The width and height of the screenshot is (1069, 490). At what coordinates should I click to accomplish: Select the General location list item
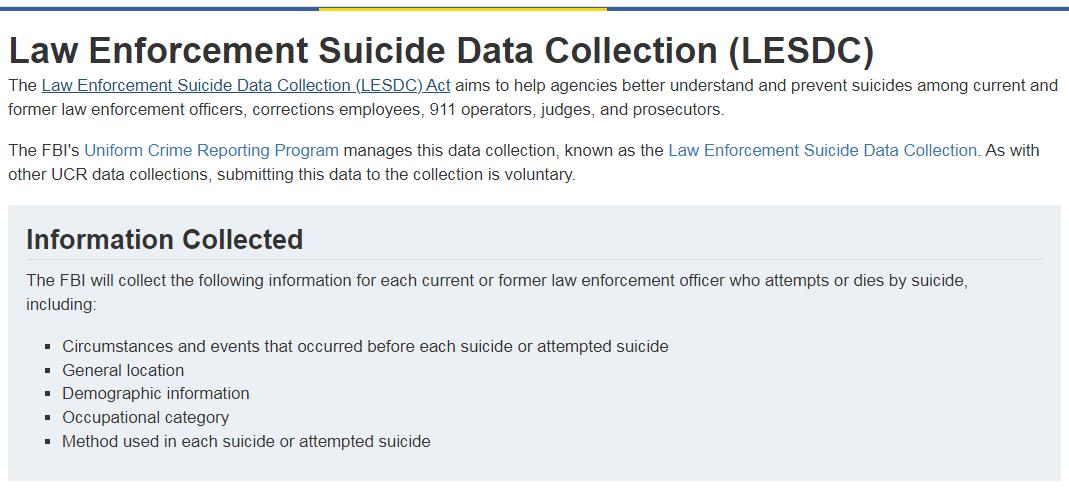123,370
